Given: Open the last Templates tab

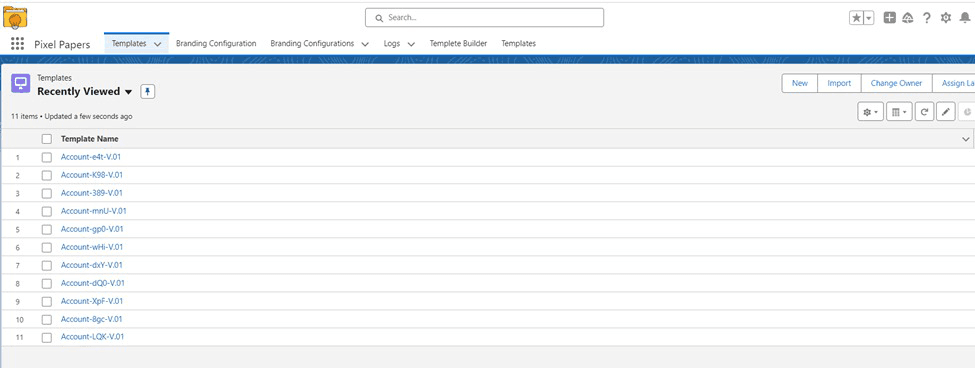Looking at the screenshot, I should coord(519,44).
